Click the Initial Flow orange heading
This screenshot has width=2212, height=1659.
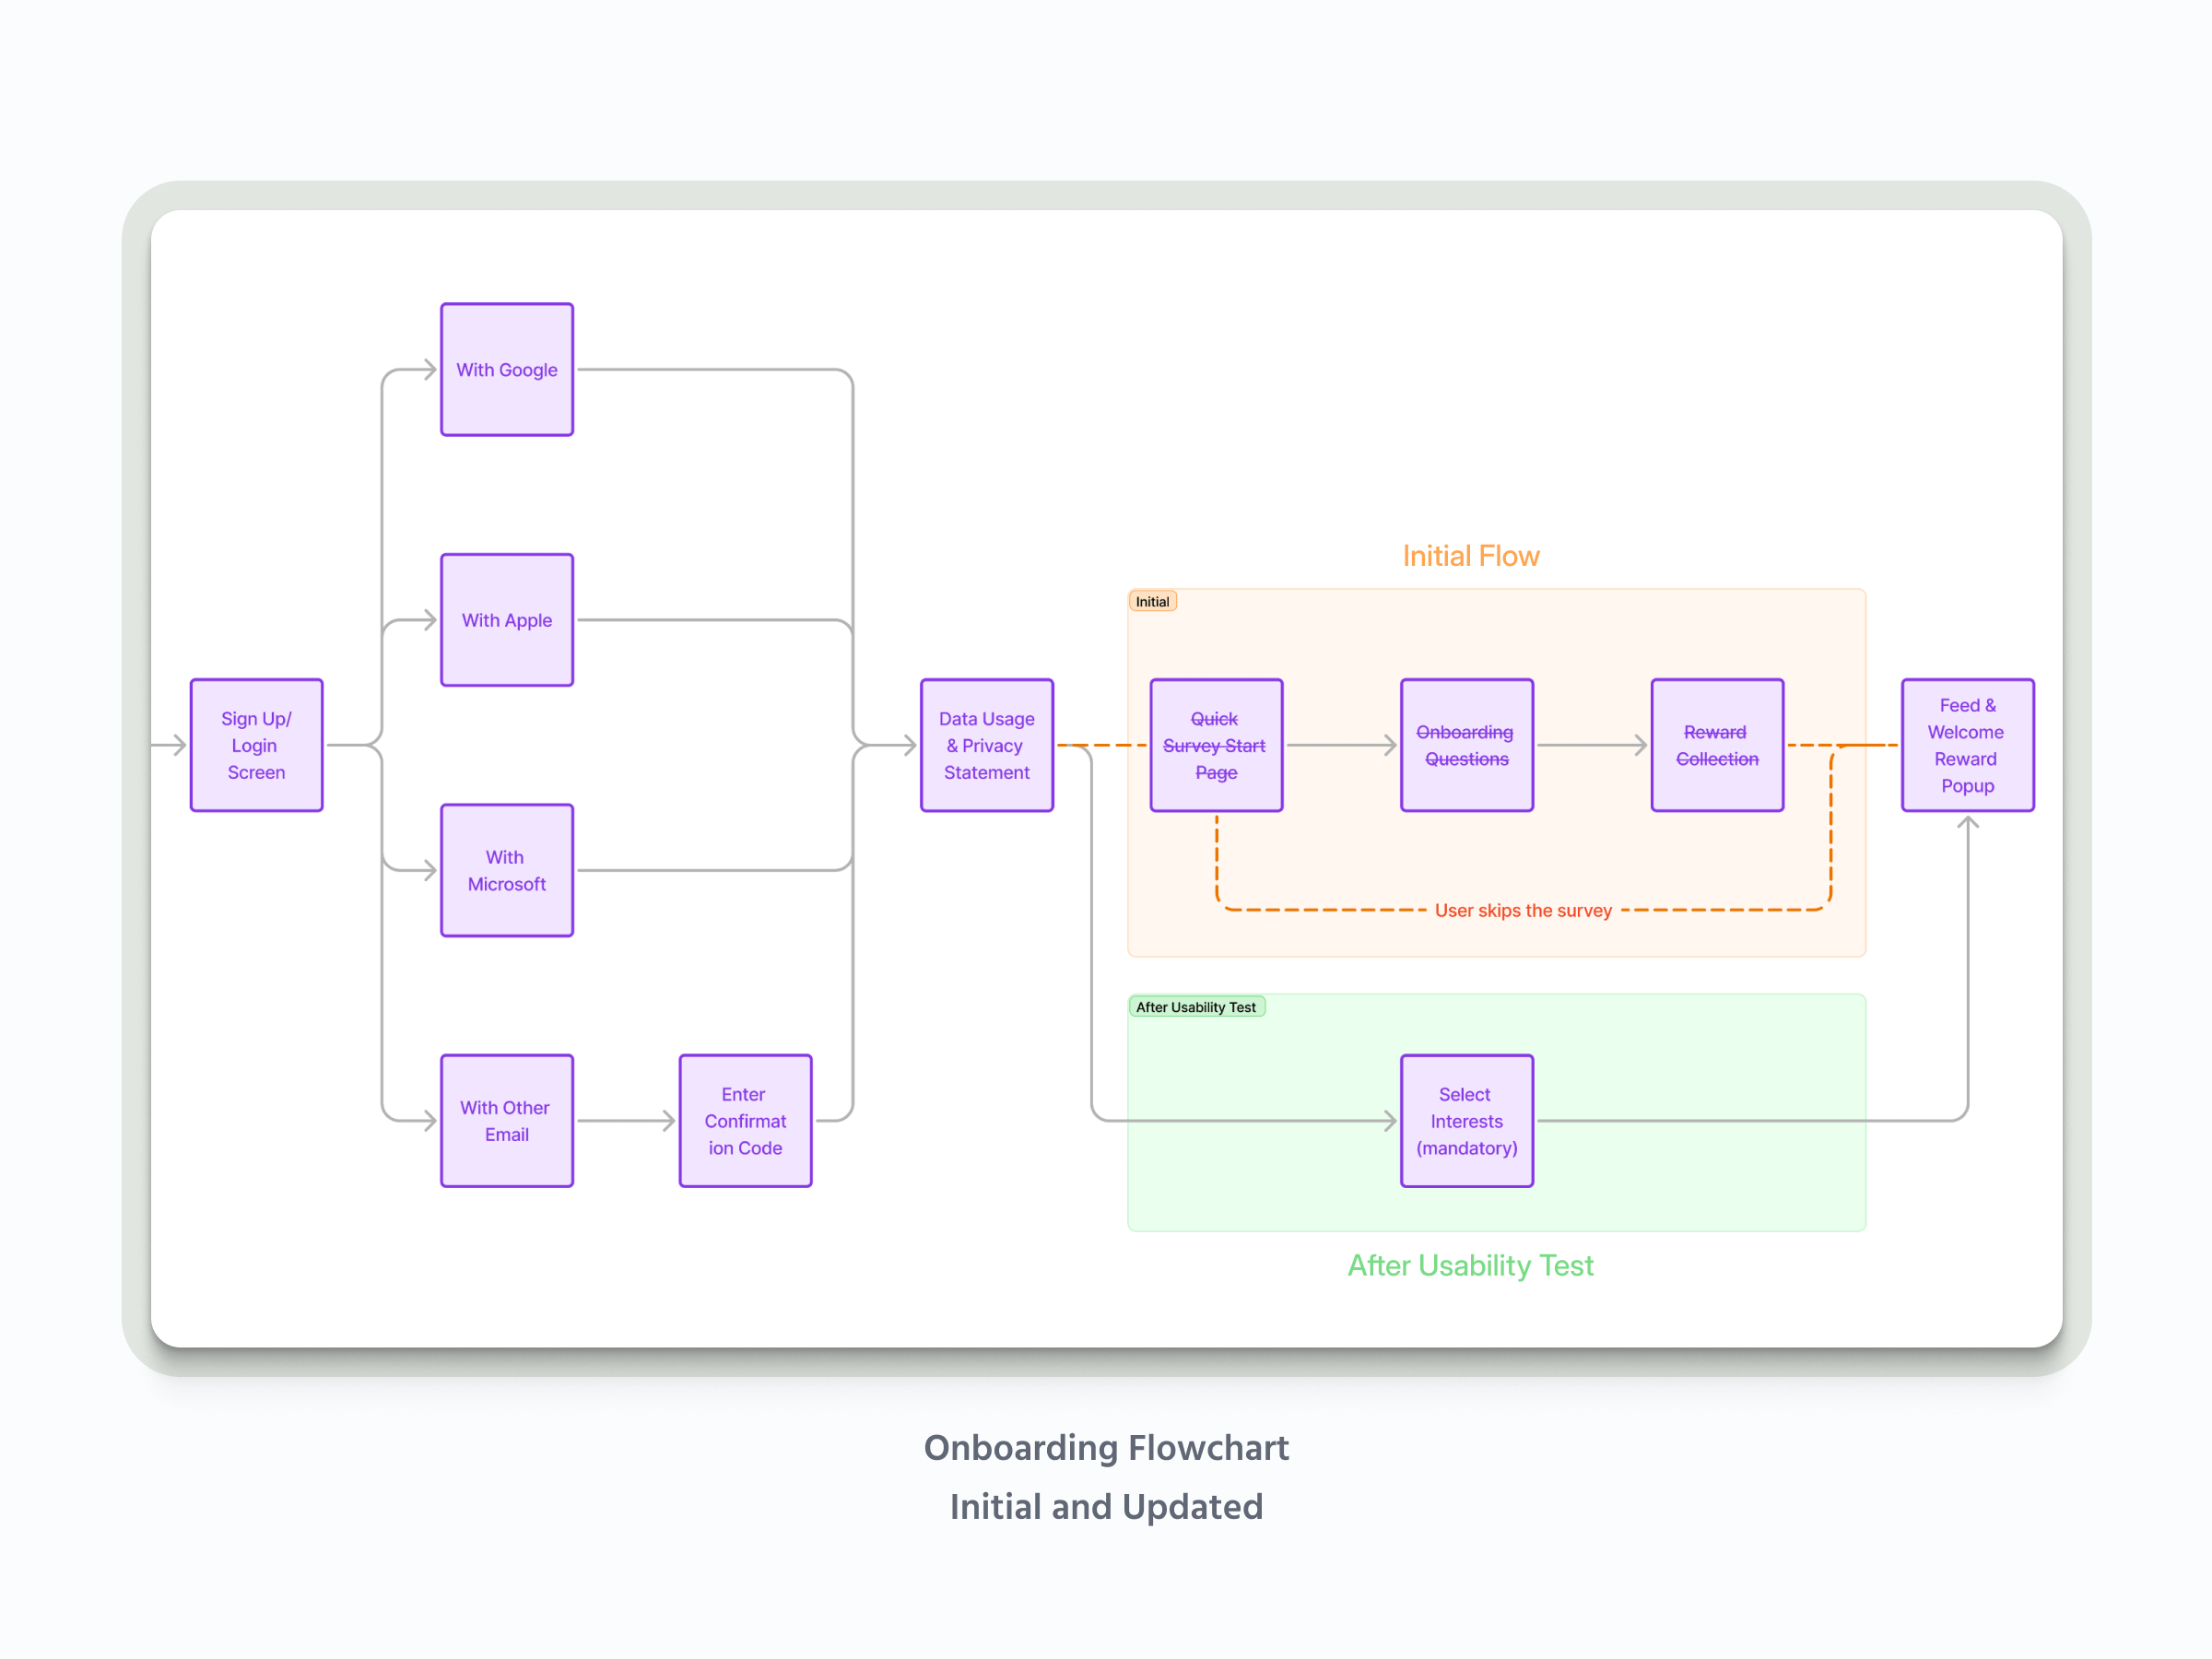(x=1470, y=556)
